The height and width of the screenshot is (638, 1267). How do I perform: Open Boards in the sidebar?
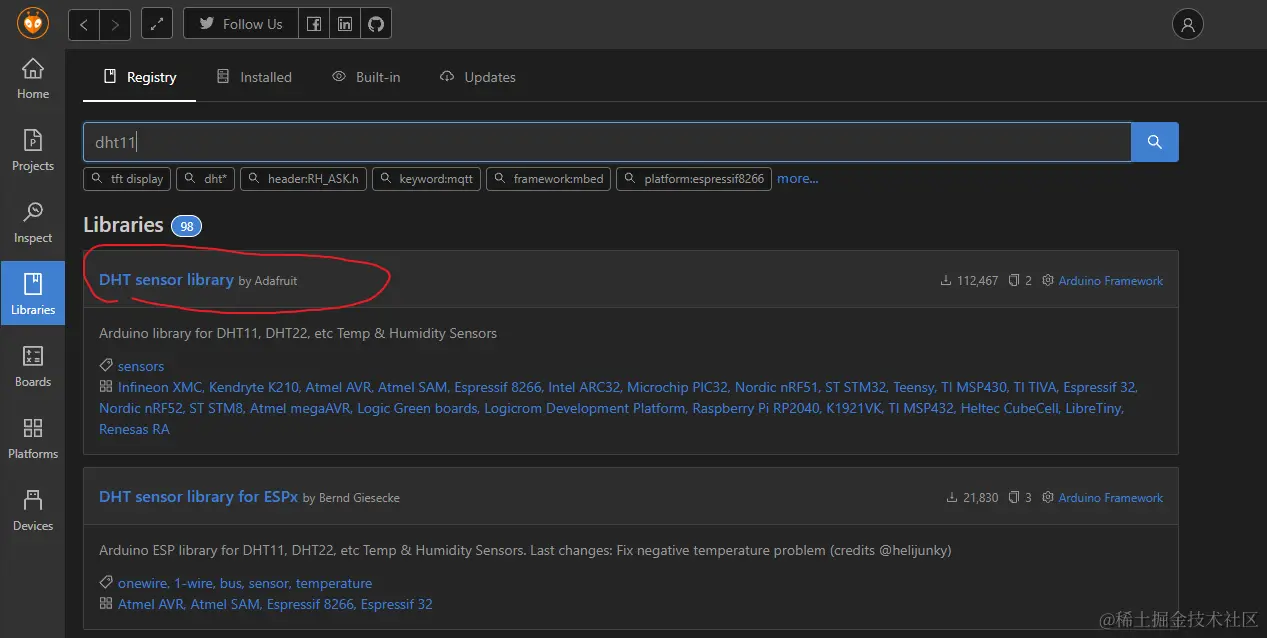pos(33,366)
